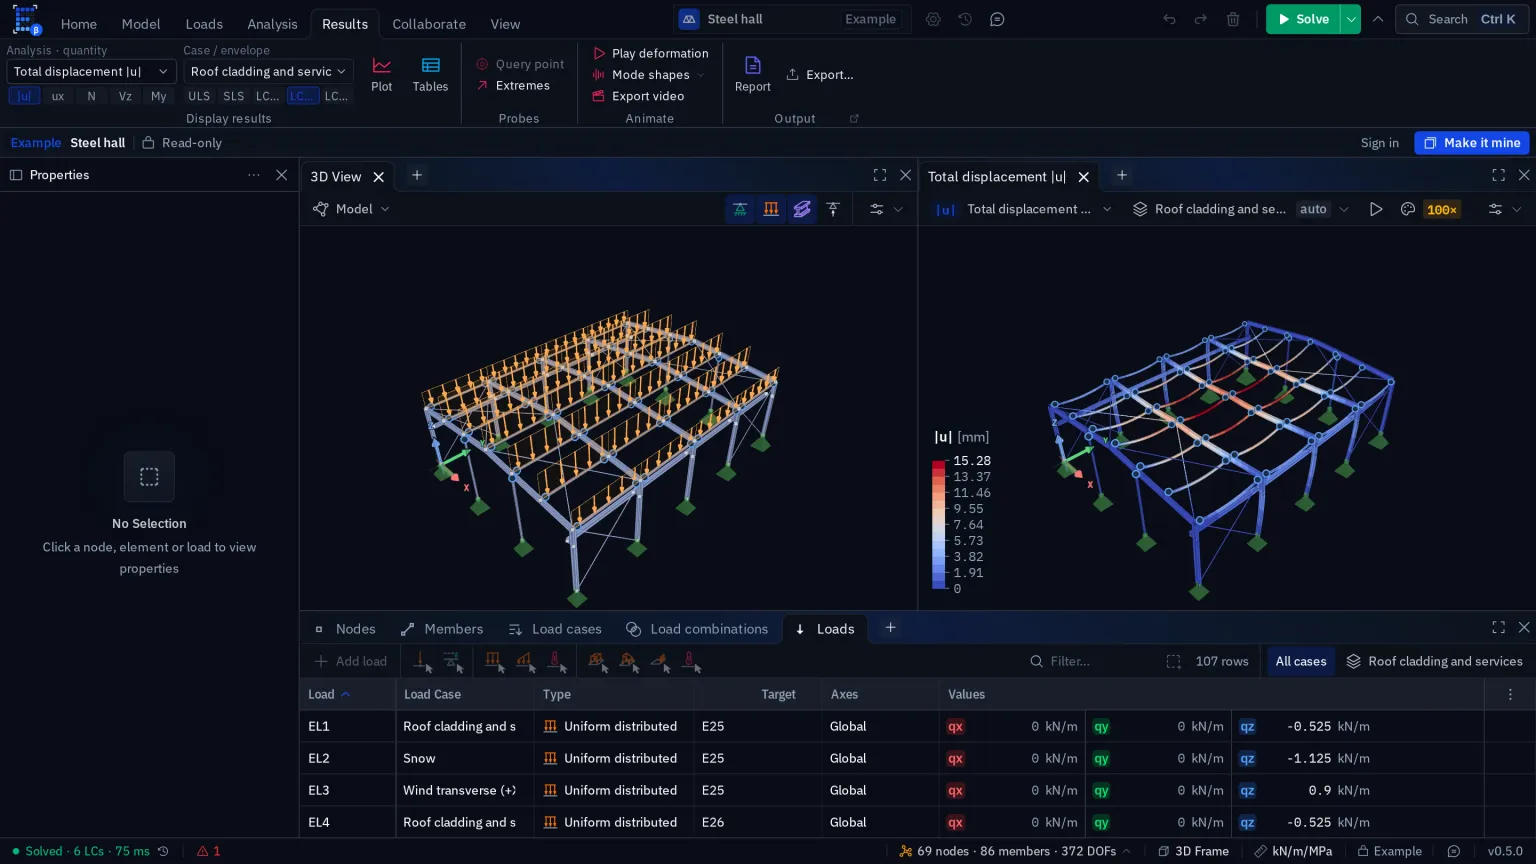The height and width of the screenshot is (864, 1536).
Task: Select the SLS envelope chip
Action: (x=233, y=96)
